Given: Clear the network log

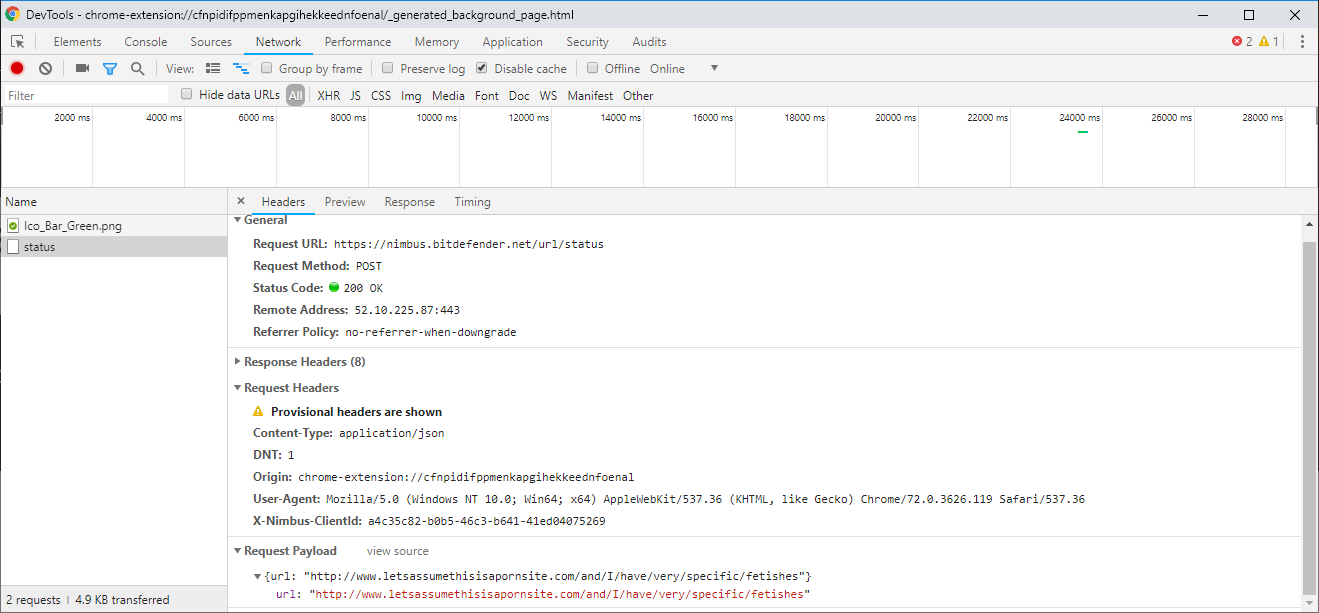Looking at the screenshot, I should tap(45, 68).
